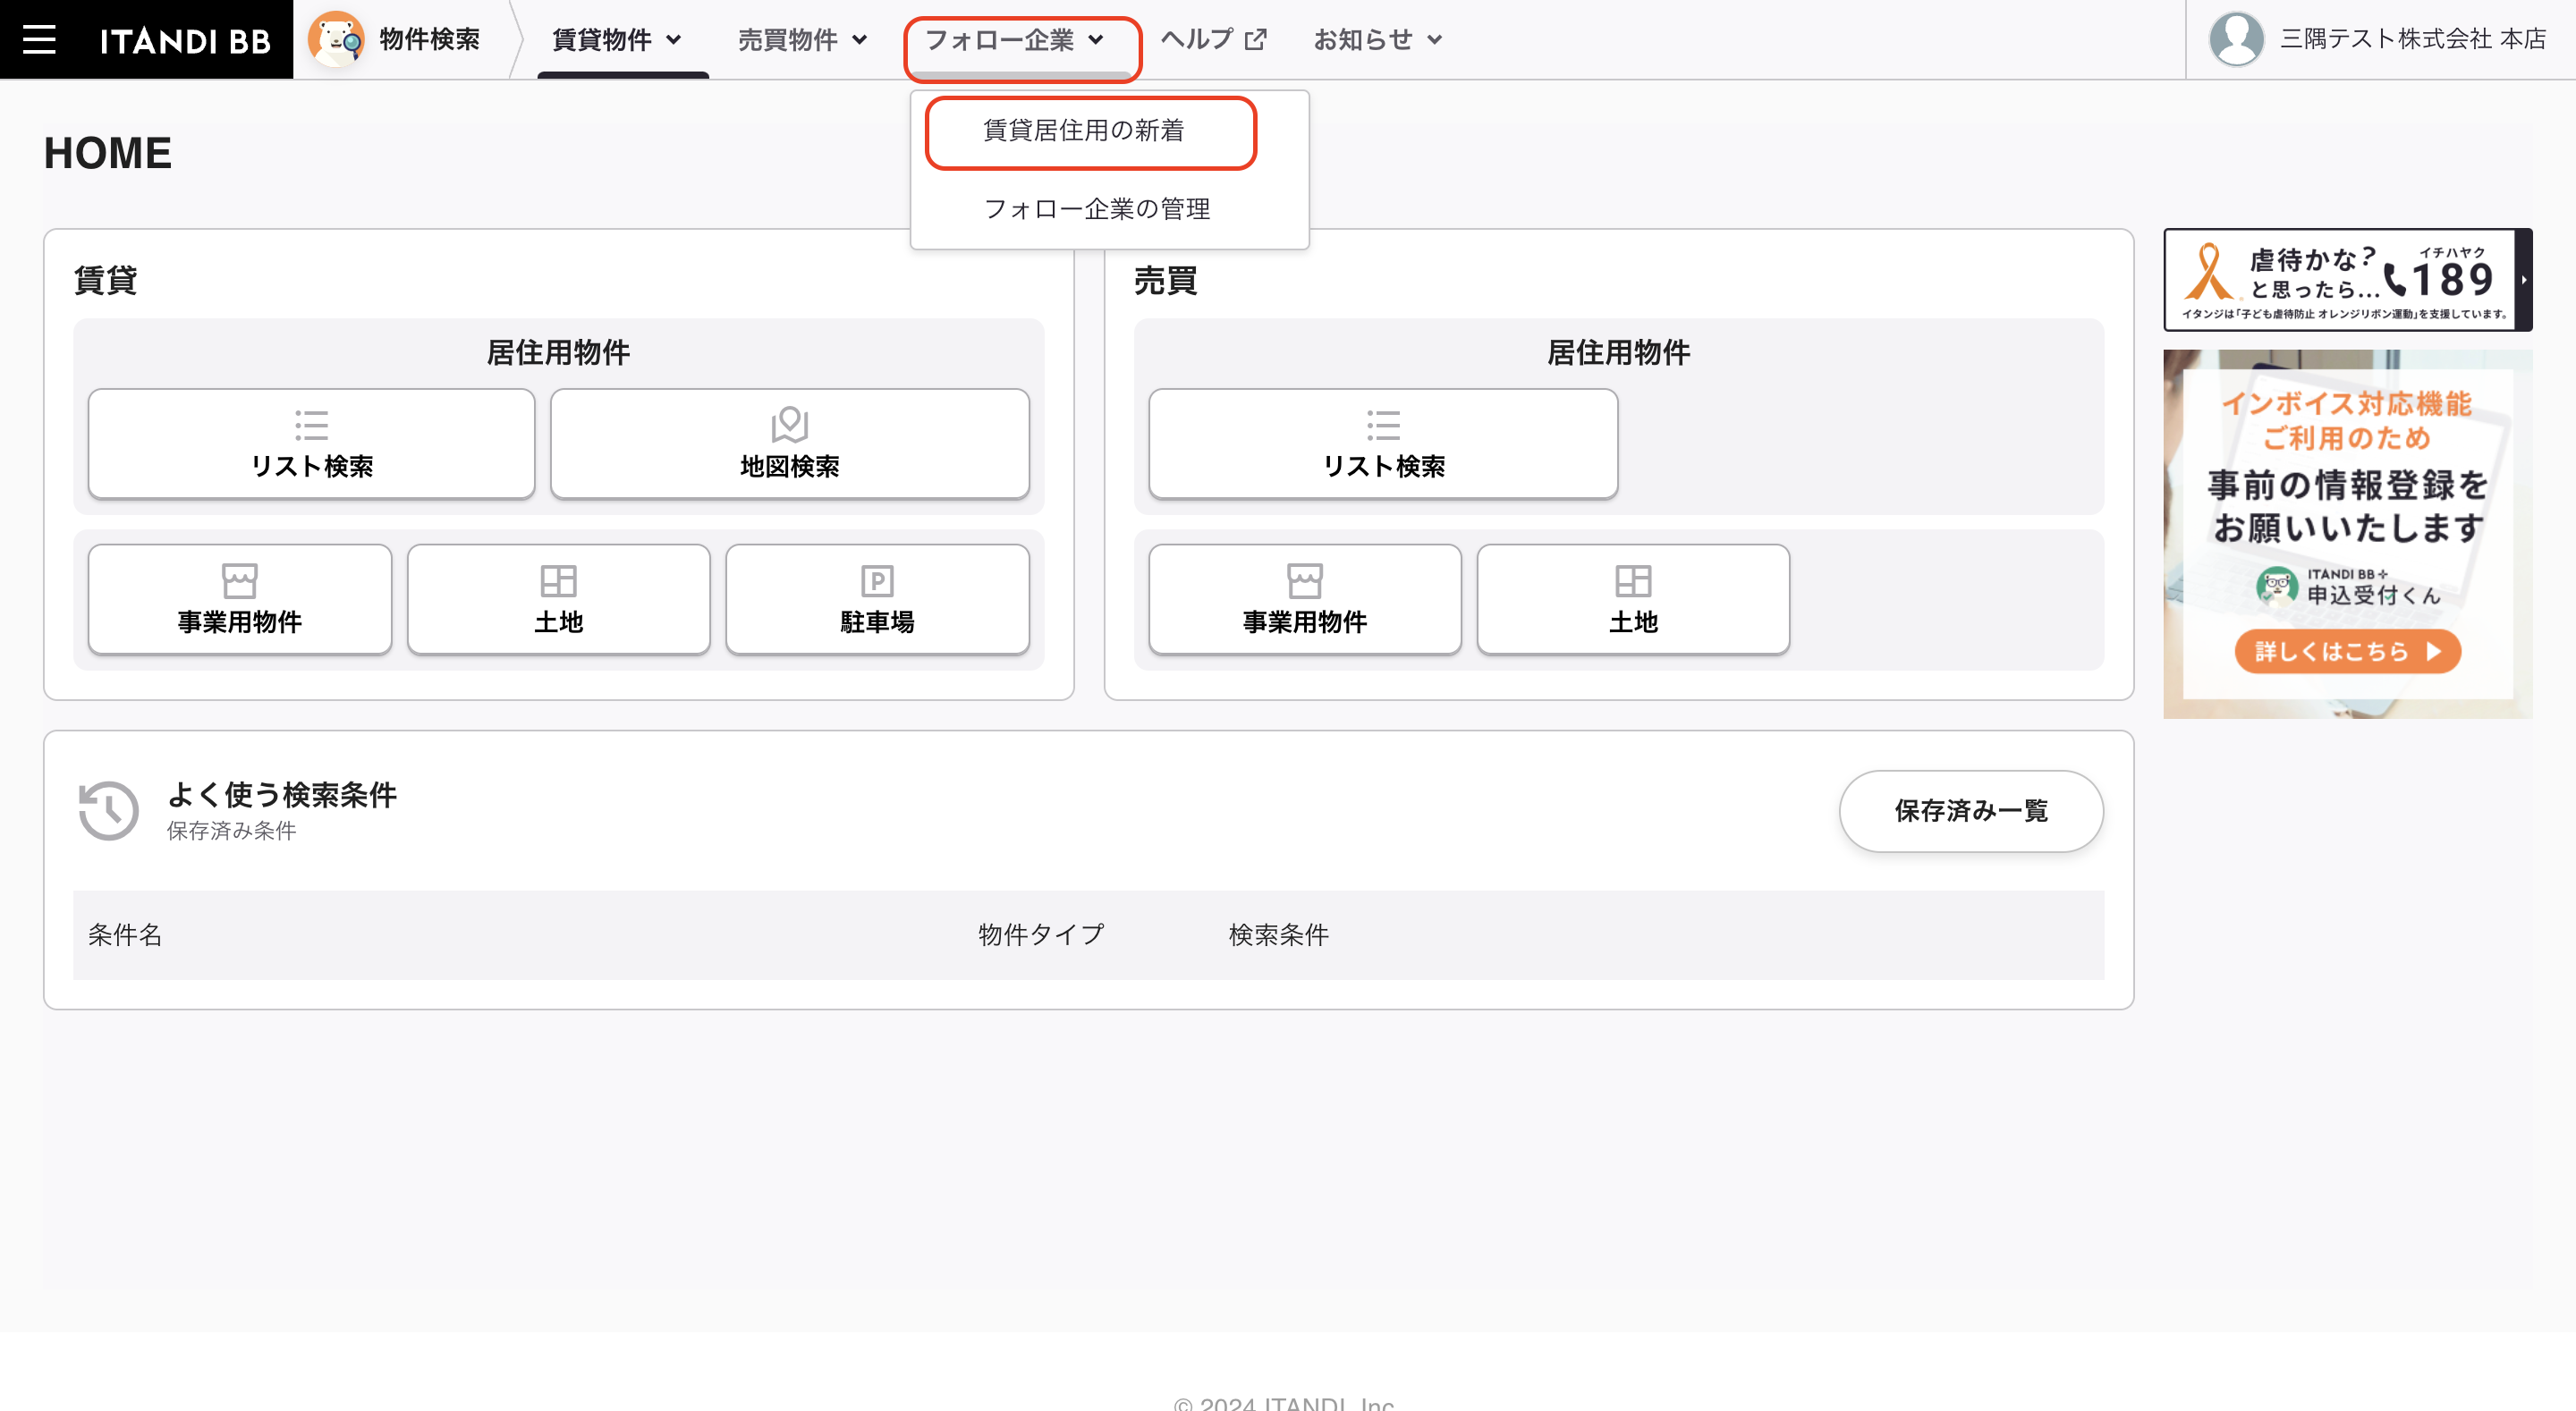The height and width of the screenshot is (1411, 2576).
Task: Click the list icon in 賃貸 リスト検索
Action: (x=312, y=425)
